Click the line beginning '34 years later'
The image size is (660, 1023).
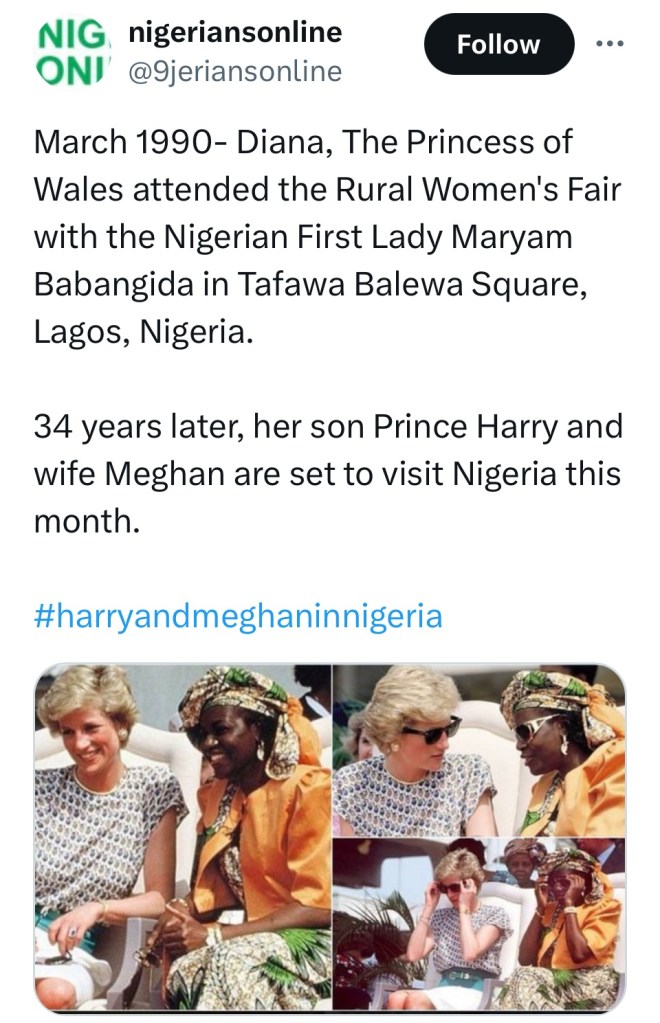(327, 427)
